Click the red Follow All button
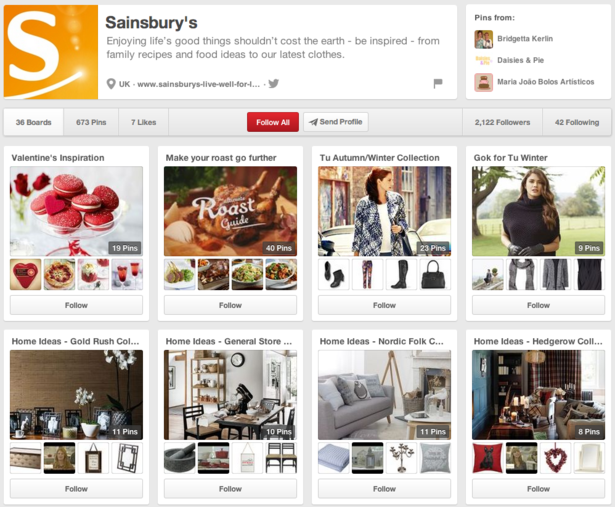Viewport: 615px width, 507px height. (x=273, y=122)
